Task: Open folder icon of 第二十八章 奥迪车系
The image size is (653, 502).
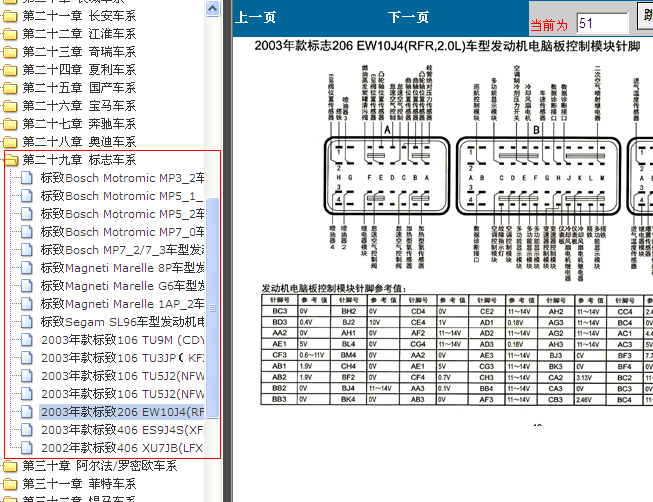Action: pyautogui.click(x=10, y=142)
